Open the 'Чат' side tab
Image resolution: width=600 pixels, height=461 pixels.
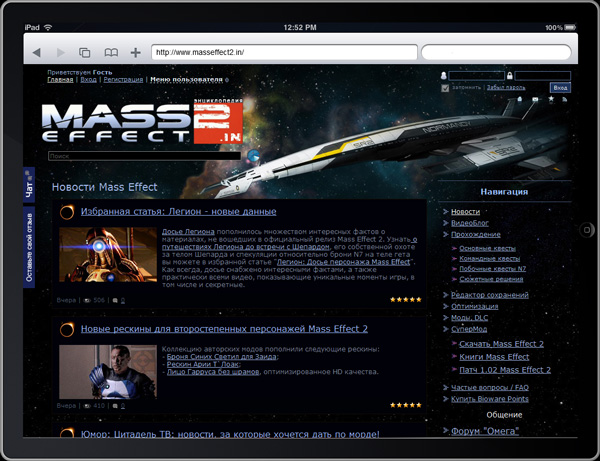(x=29, y=185)
